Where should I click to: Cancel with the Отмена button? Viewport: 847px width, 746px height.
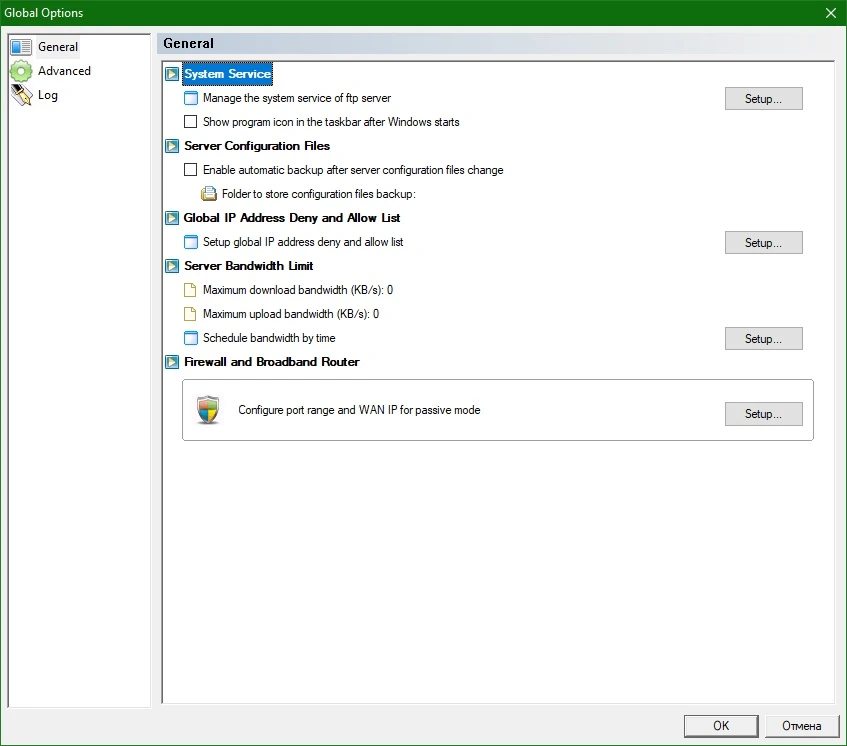(802, 725)
